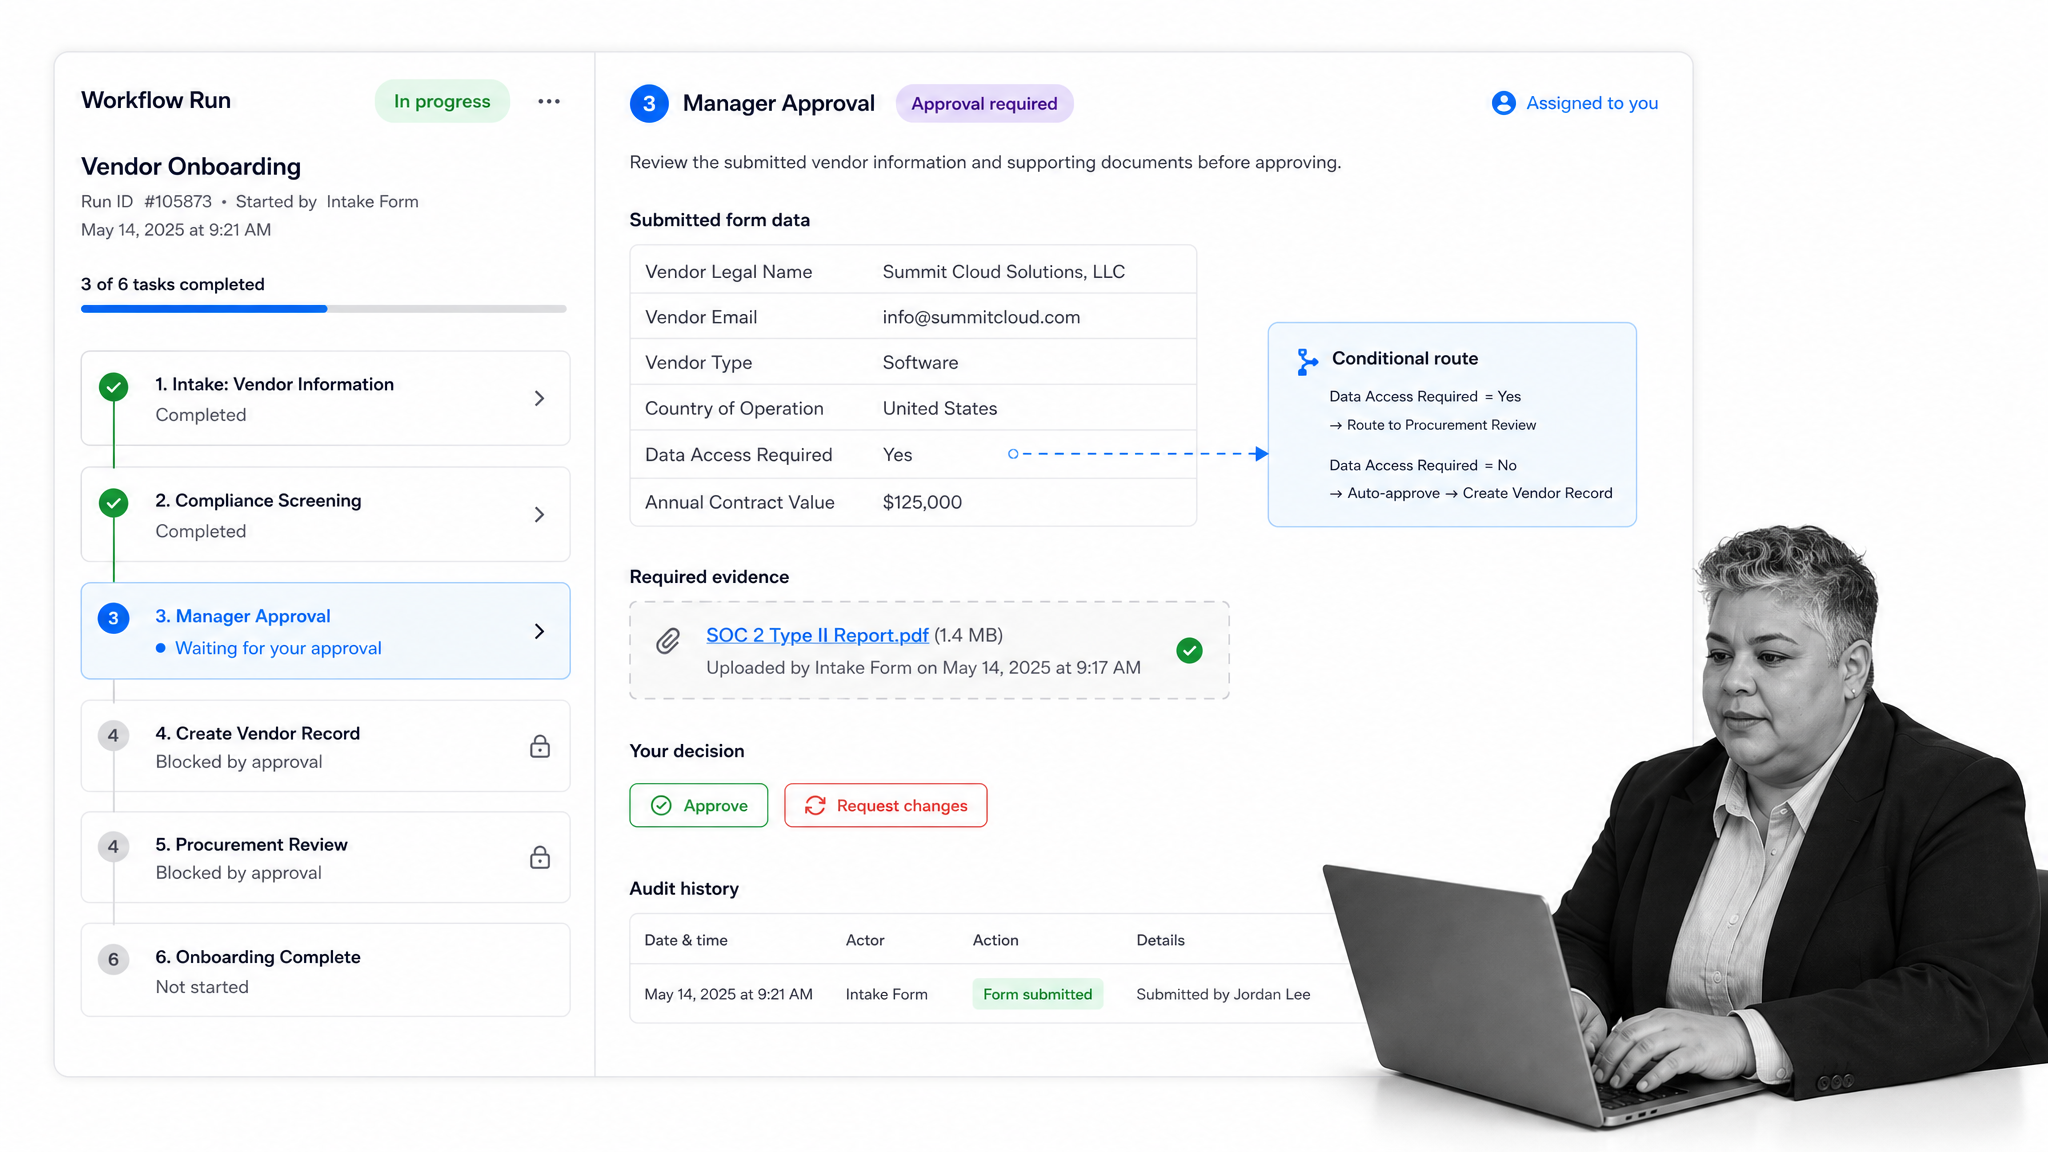Click the large blue 3 header badge

pos(649,103)
